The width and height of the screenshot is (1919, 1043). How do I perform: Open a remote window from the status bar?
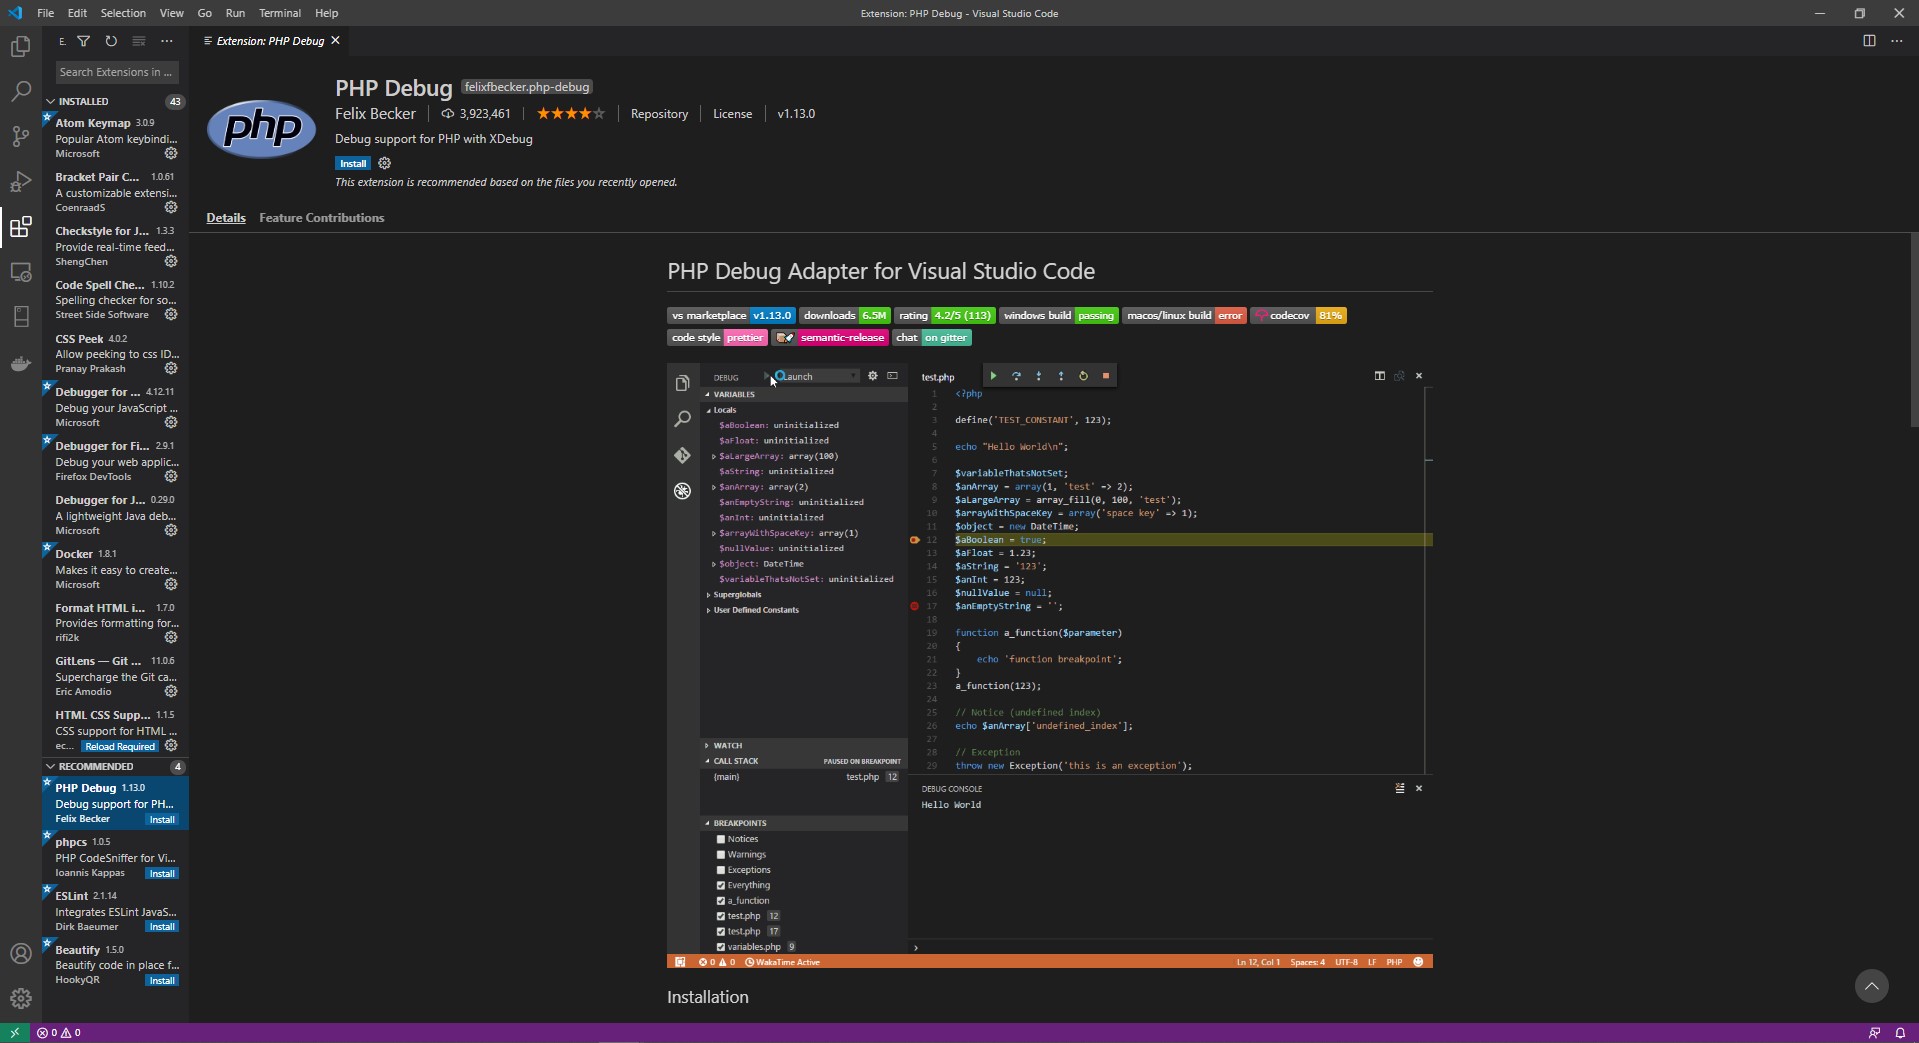click(14, 1033)
